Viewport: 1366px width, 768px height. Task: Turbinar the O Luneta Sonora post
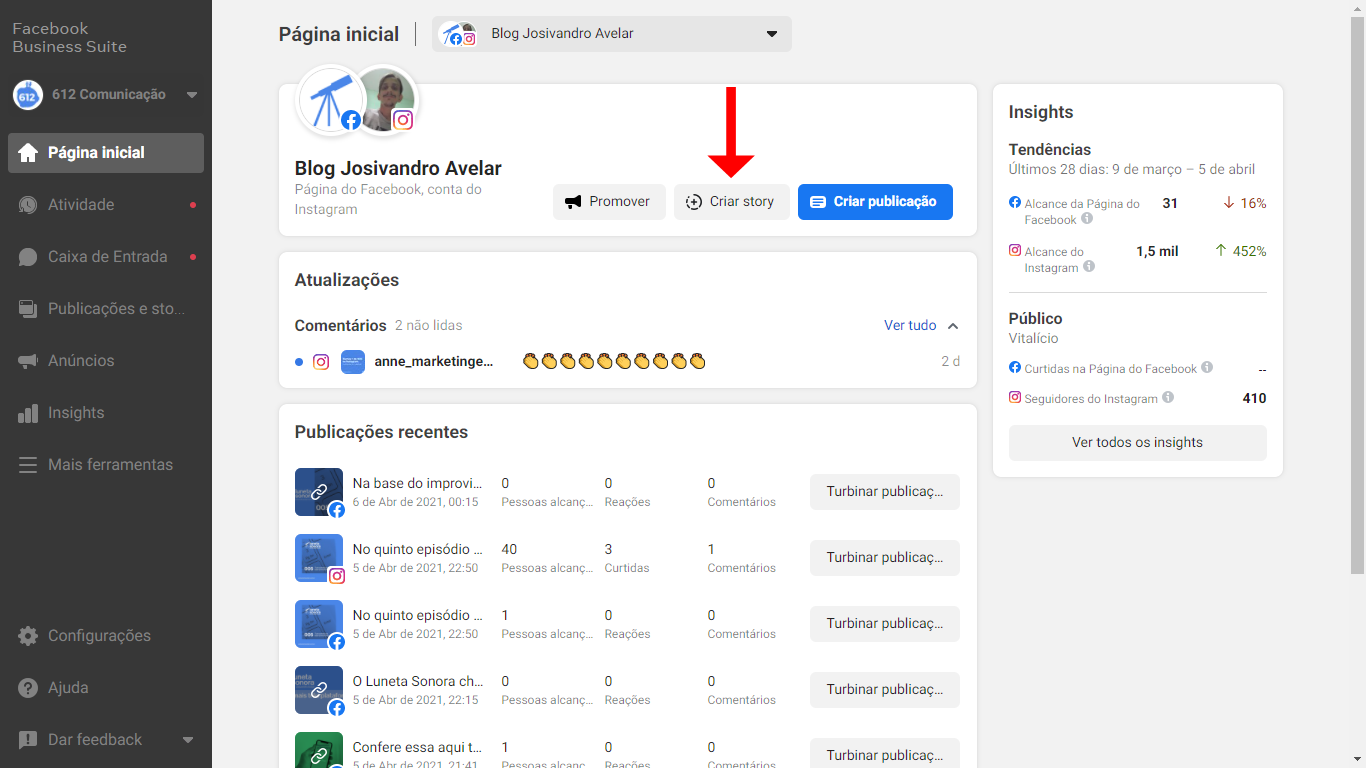(885, 690)
